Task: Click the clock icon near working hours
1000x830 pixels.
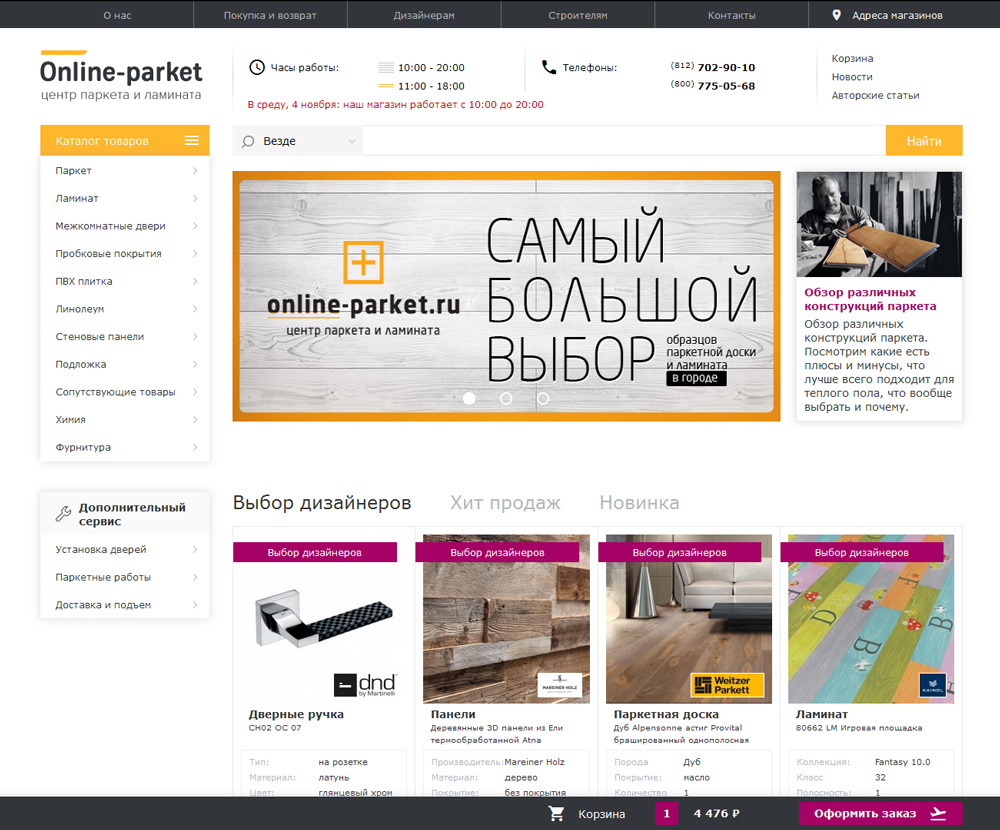Action: tap(257, 68)
